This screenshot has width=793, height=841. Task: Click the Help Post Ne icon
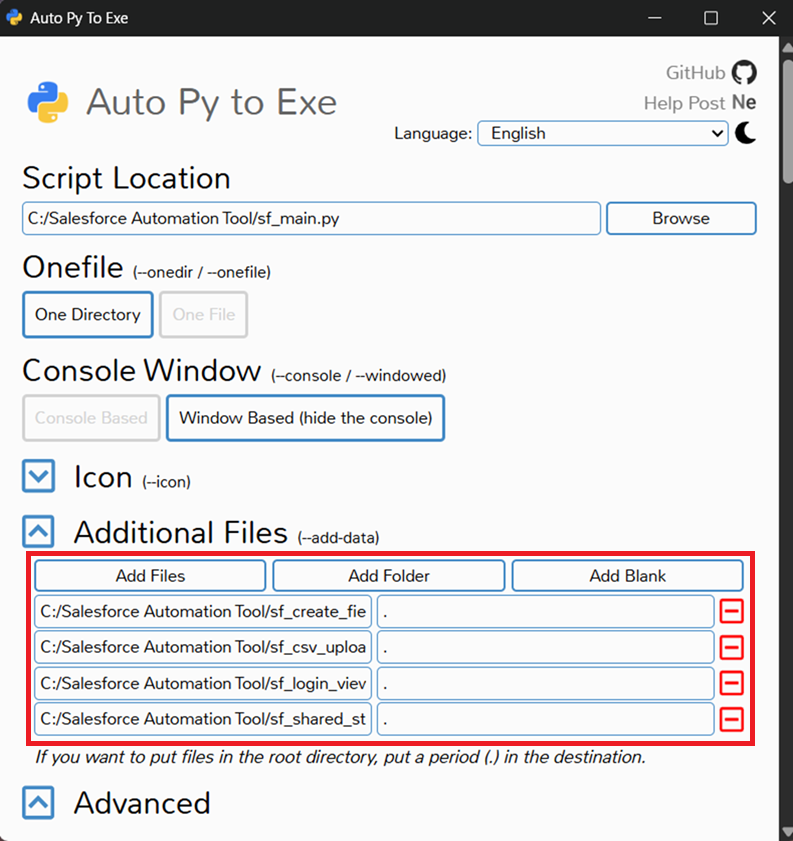click(744, 103)
